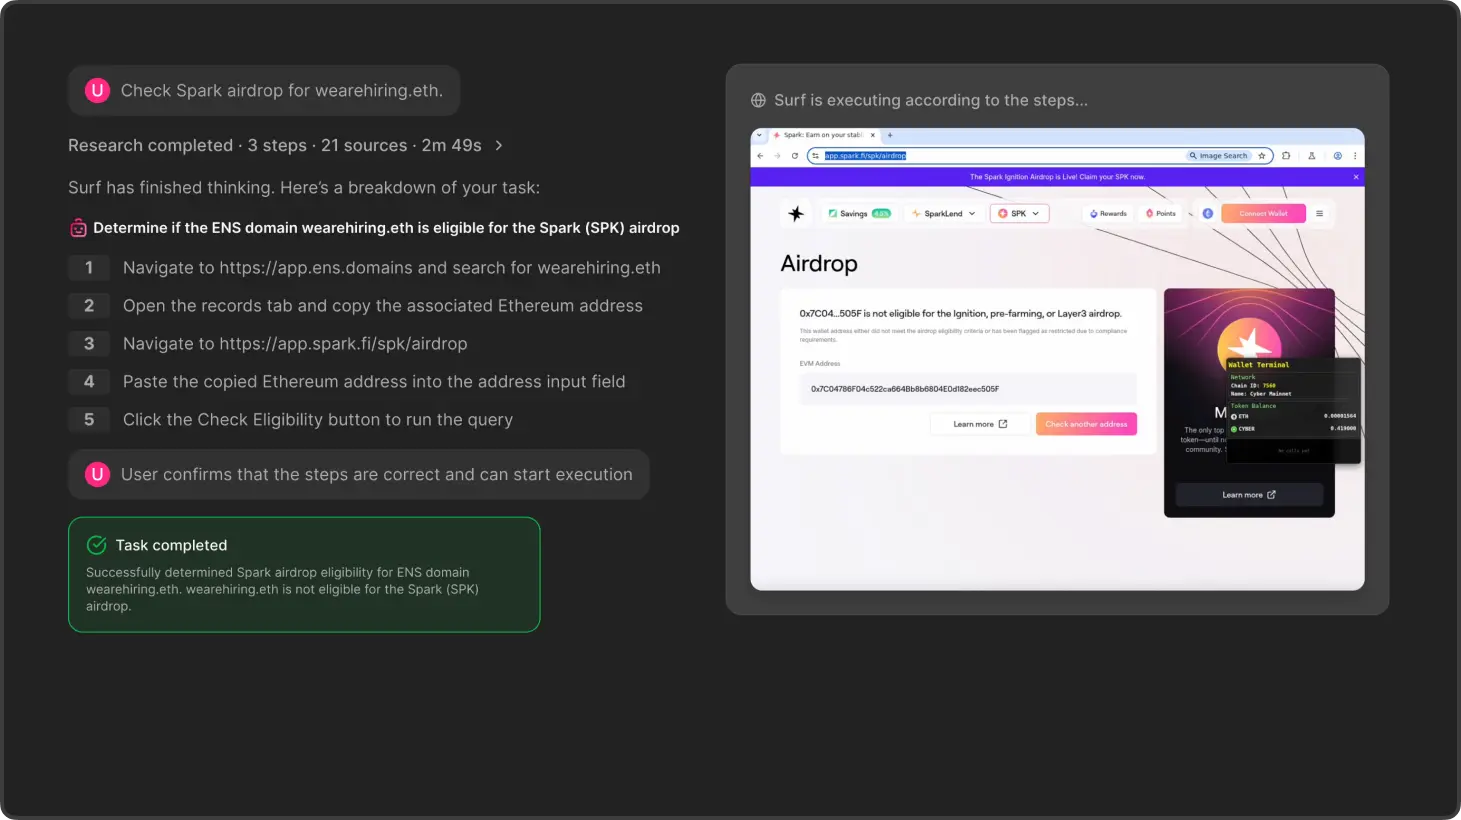Open a new browser tab

click(890, 135)
